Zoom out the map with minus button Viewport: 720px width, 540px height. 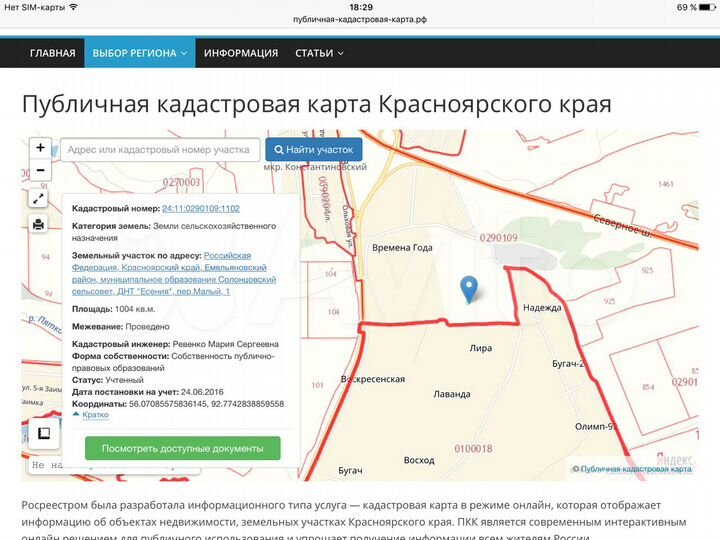tap(40, 170)
